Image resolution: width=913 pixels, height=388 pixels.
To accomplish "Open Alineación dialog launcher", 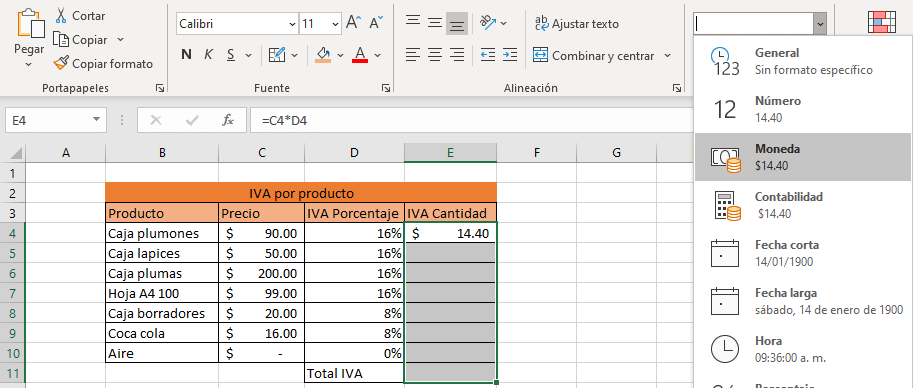I will [677, 88].
